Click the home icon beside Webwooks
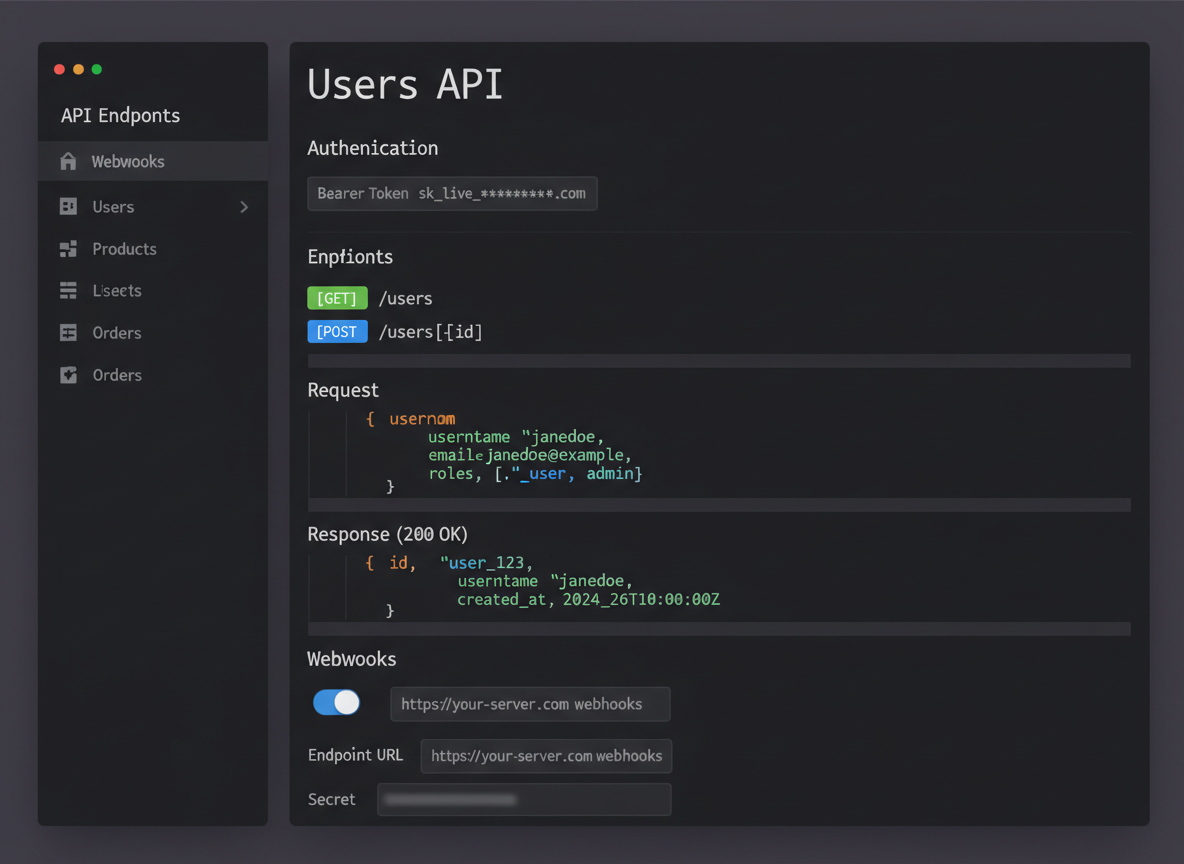The width and height of the screenshot is (1184, 864). click(68, 161)
